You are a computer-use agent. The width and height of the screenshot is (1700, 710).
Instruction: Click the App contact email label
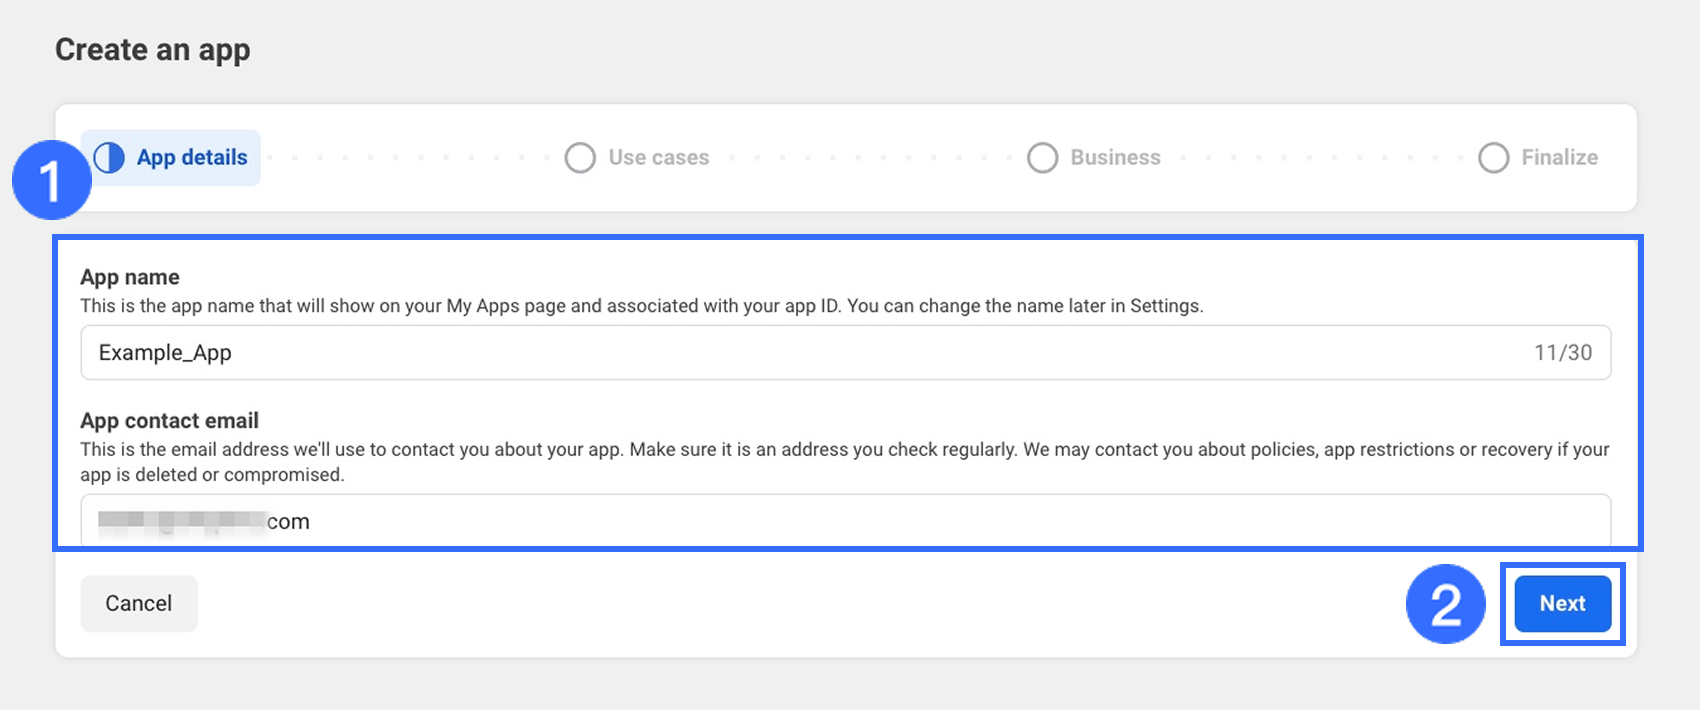[x=169, y=421]
